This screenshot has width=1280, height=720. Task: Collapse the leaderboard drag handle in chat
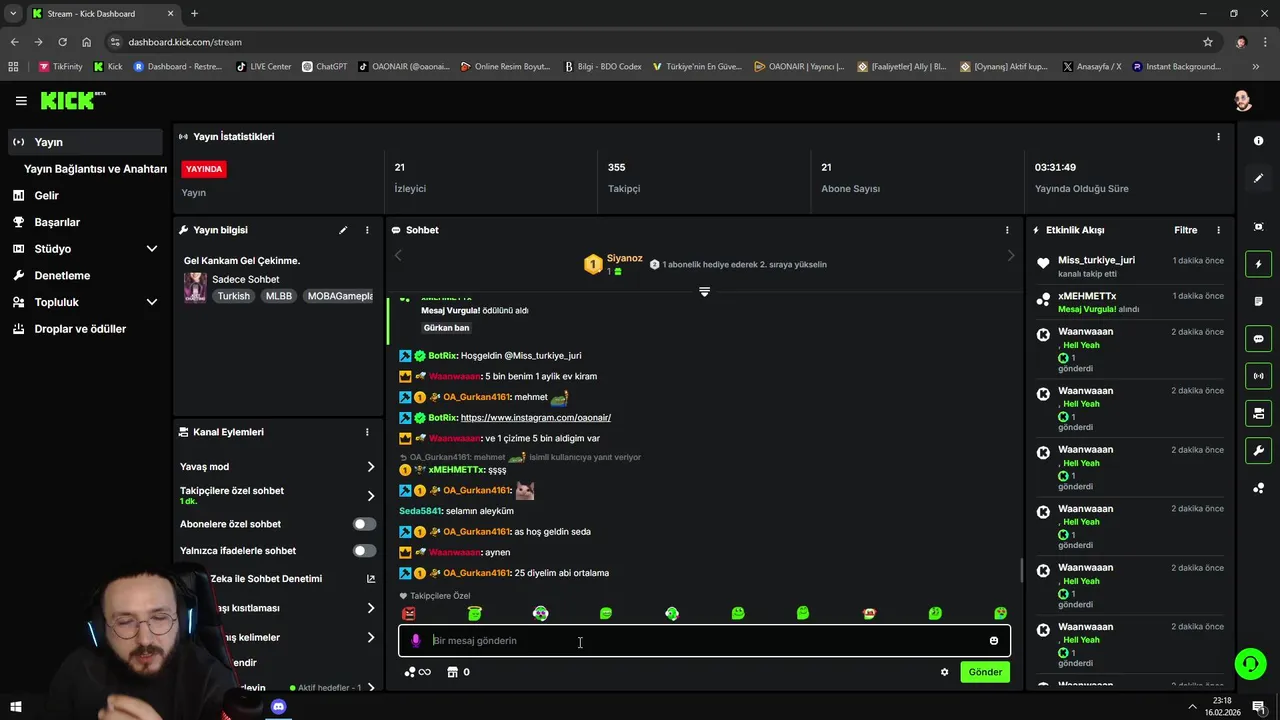(x=704, y=292)
